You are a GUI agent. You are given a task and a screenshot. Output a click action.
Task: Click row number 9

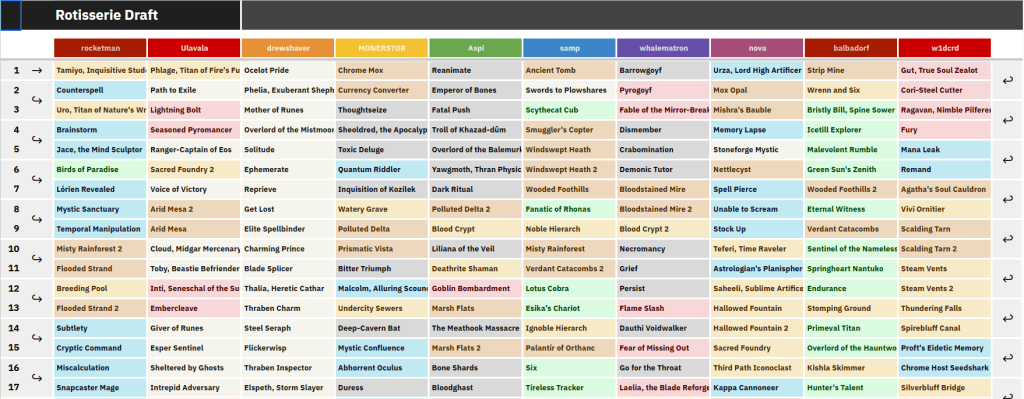tap(16, 229)
